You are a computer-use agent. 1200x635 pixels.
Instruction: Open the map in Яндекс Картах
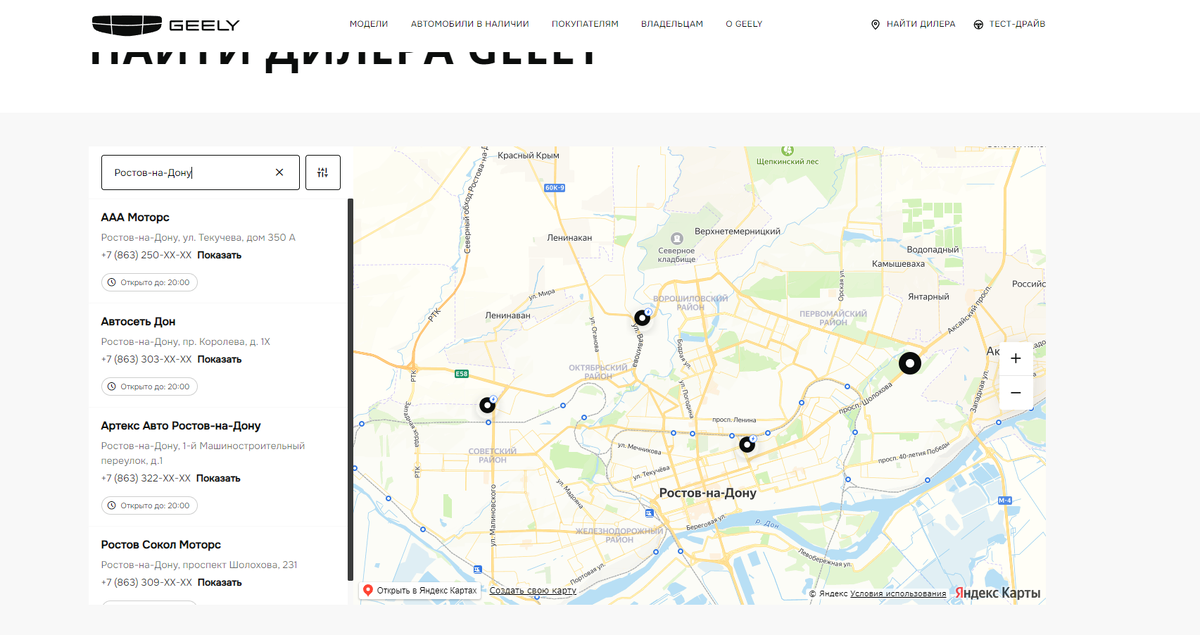point(419,591)
